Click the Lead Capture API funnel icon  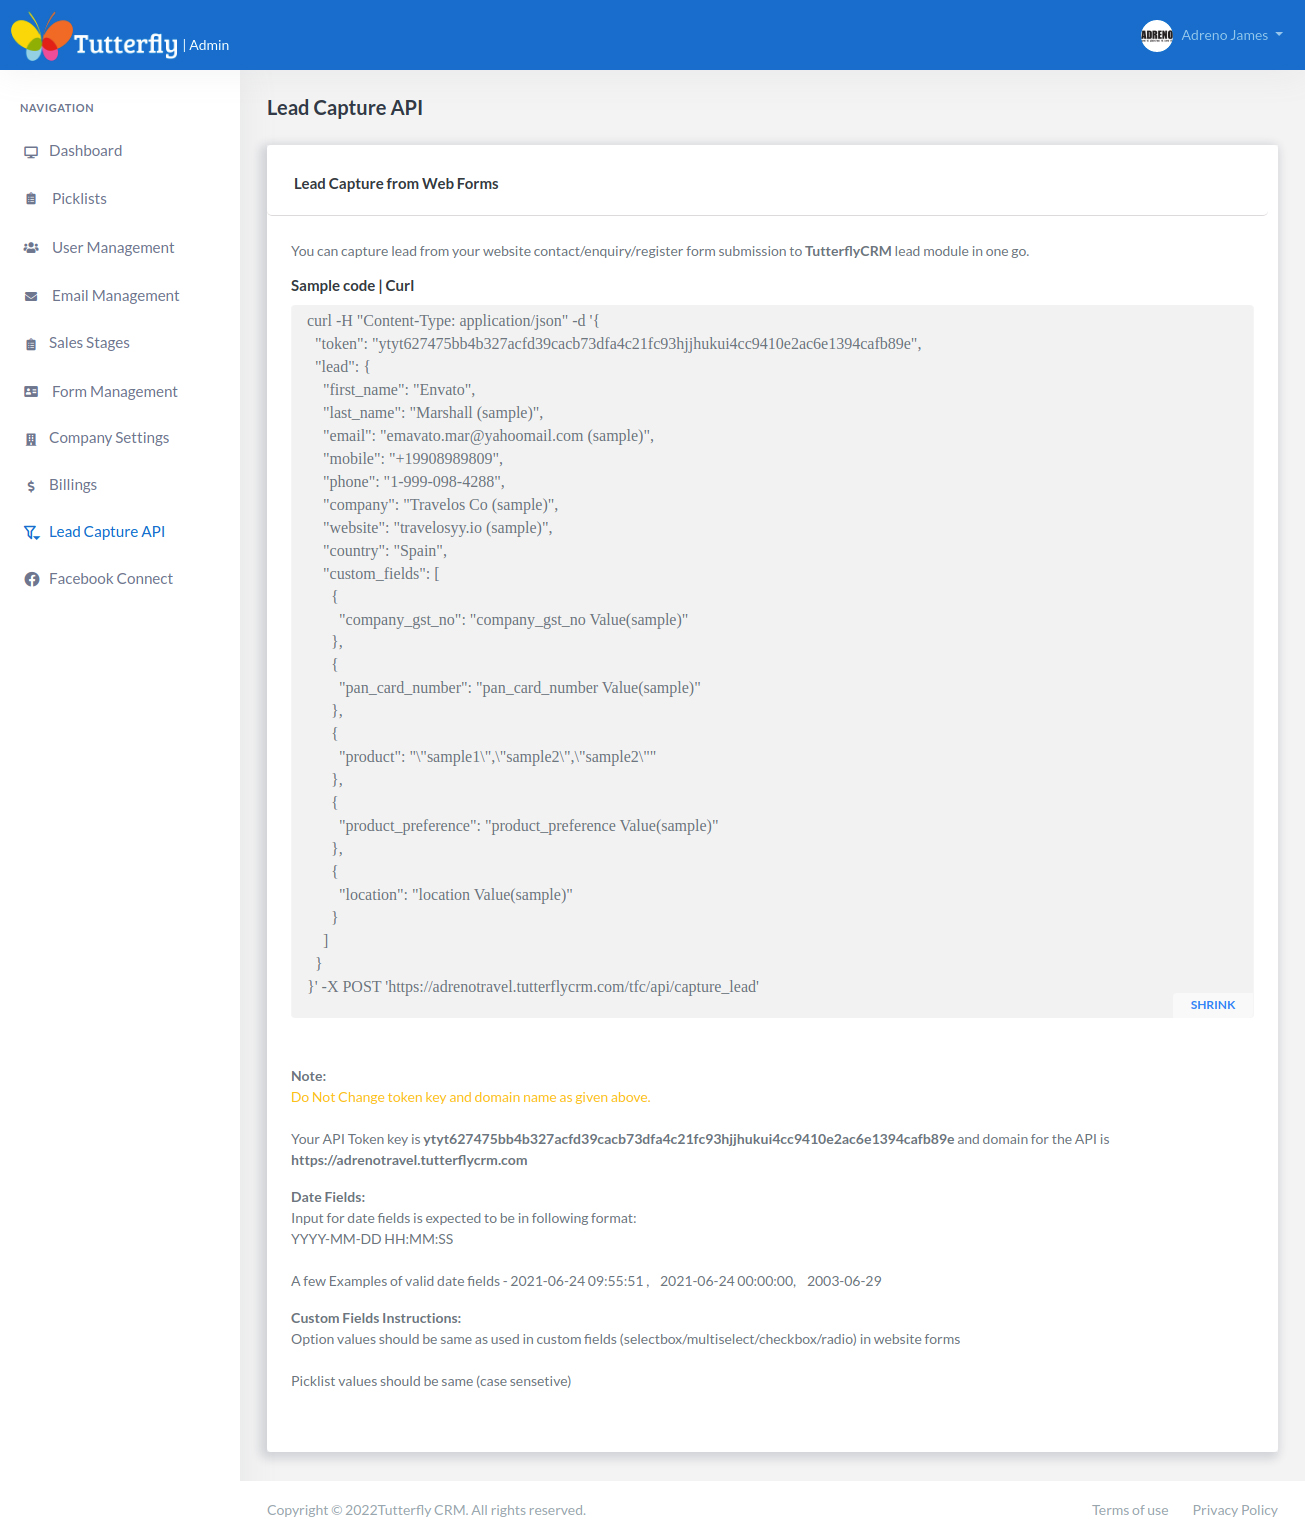point(31,533)
